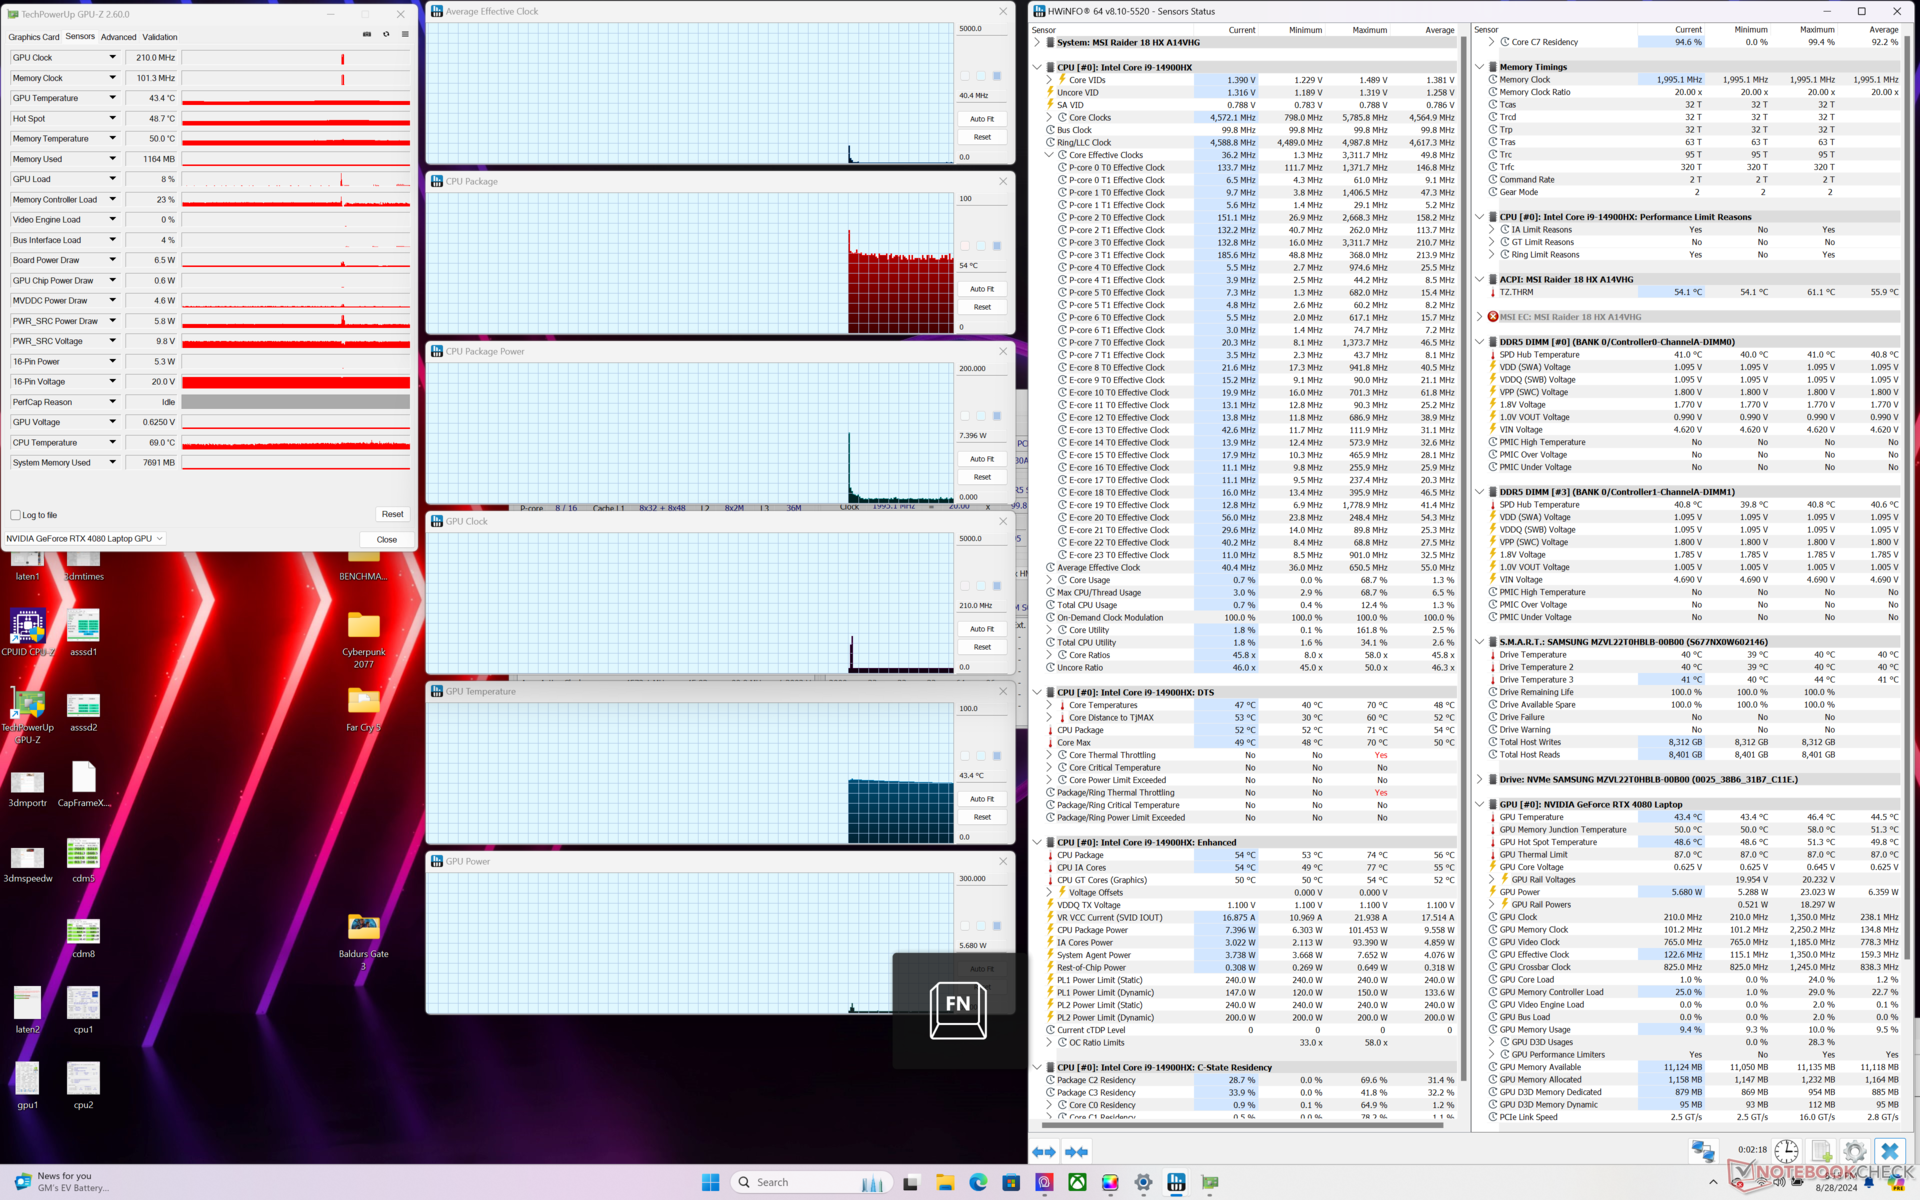Open File Explorer from taskbar
The width and height of the screenshot is (1920, 1200).
click(x=945, y=1182)
